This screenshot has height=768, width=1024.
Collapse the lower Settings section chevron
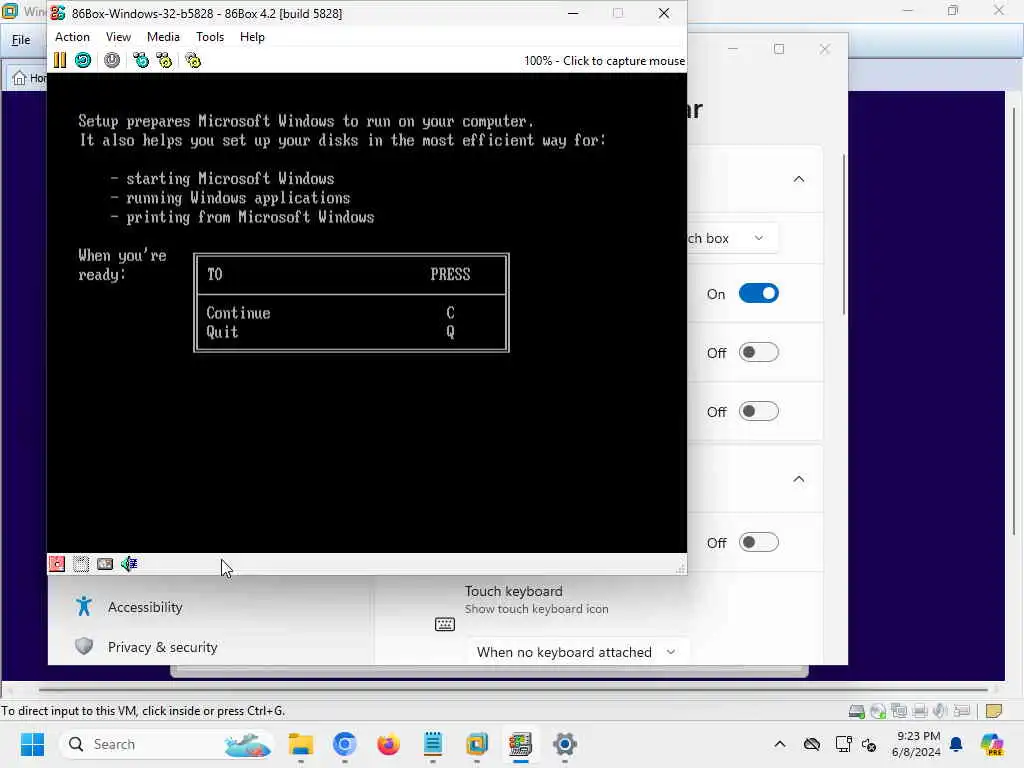click(799, 479)
